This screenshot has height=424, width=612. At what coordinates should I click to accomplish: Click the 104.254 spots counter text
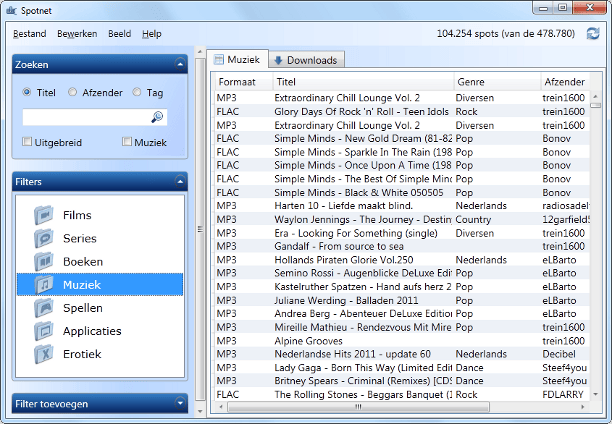click(x=505, y=34)
